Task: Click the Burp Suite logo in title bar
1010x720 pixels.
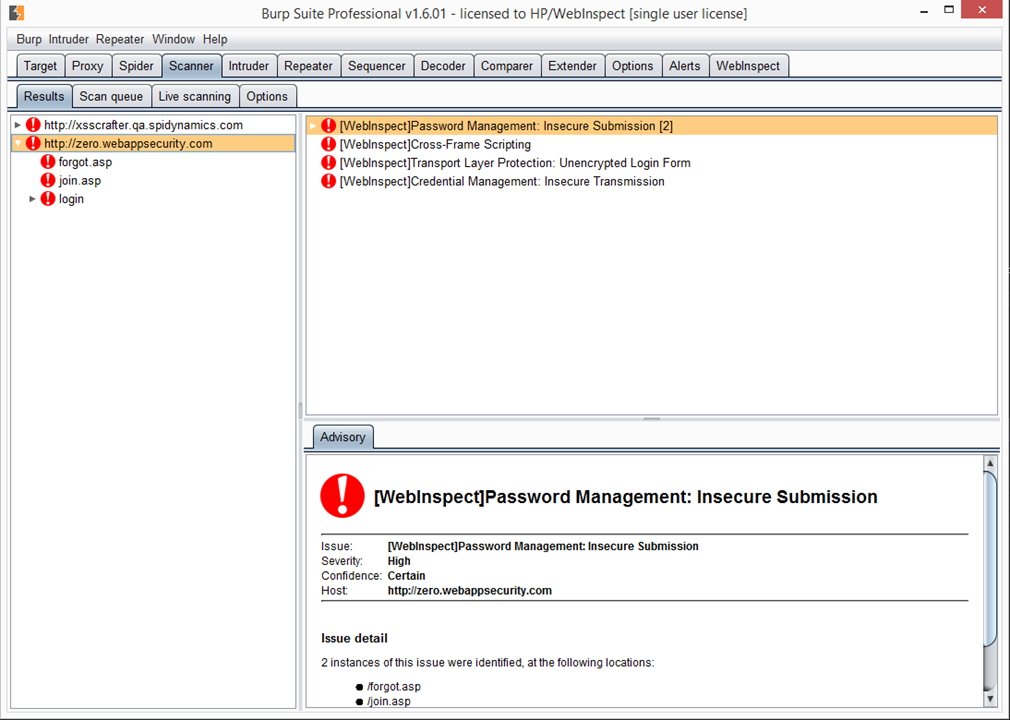Action: (16, 12)
